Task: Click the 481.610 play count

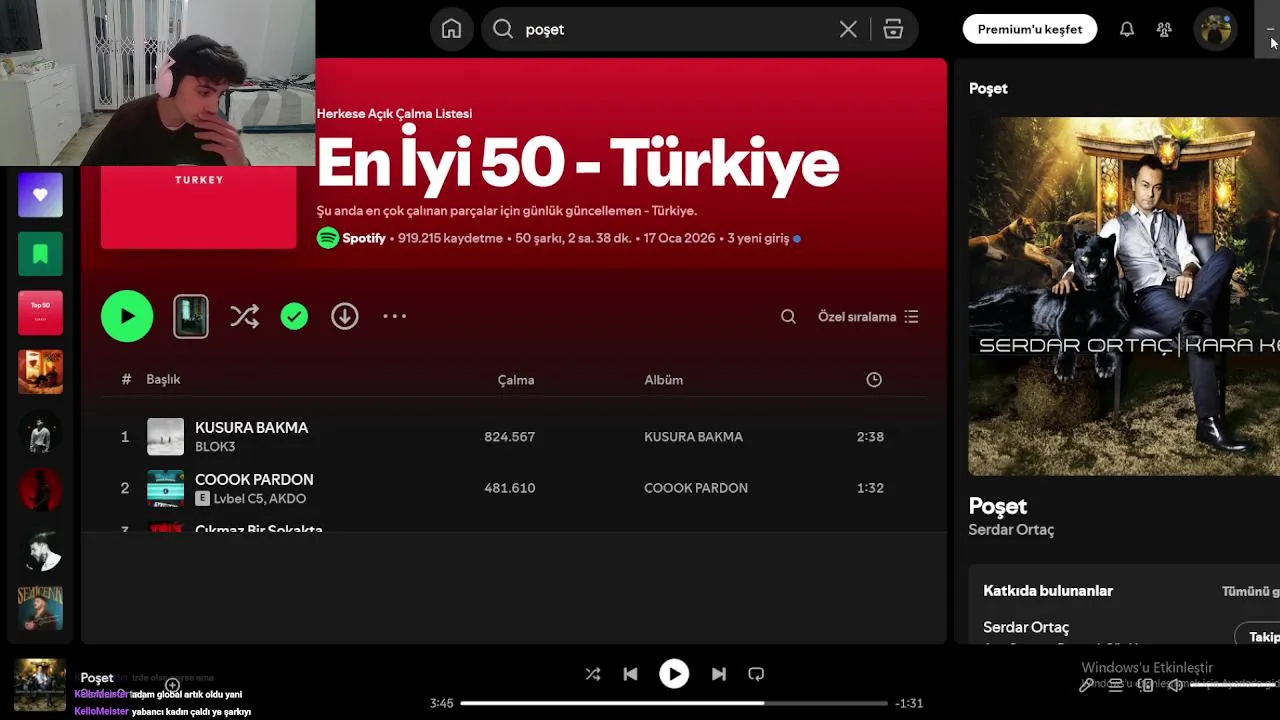Action: click(x=509, y=488)
